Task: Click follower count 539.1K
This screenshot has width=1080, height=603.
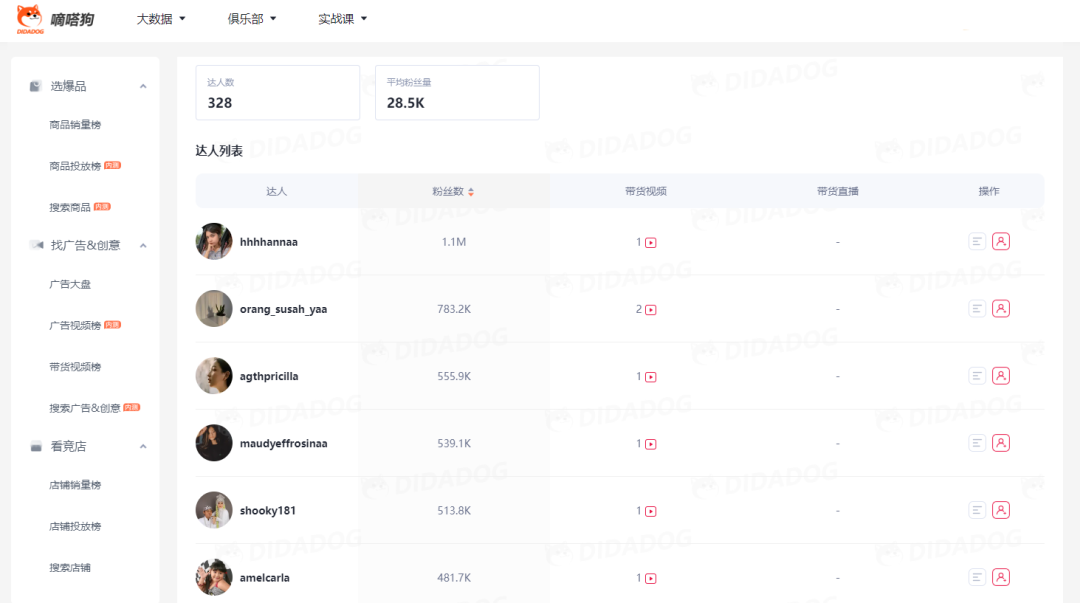Action: tap(454, 443)
